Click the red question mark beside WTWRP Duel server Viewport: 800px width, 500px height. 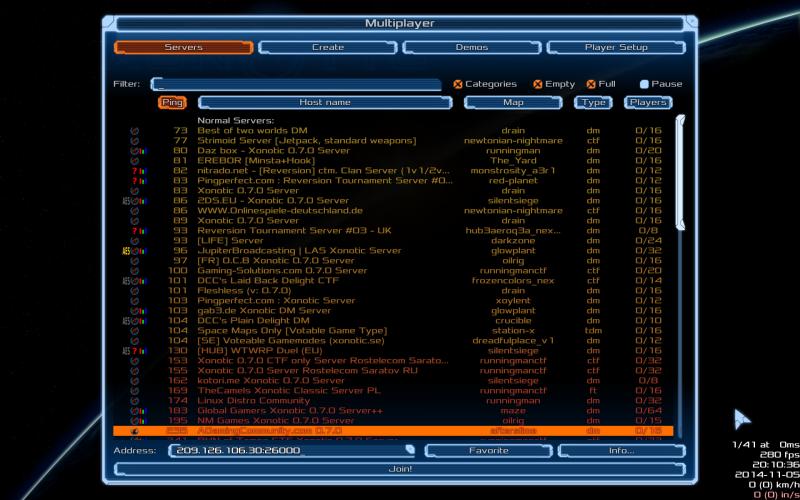(x=133, y=351)
